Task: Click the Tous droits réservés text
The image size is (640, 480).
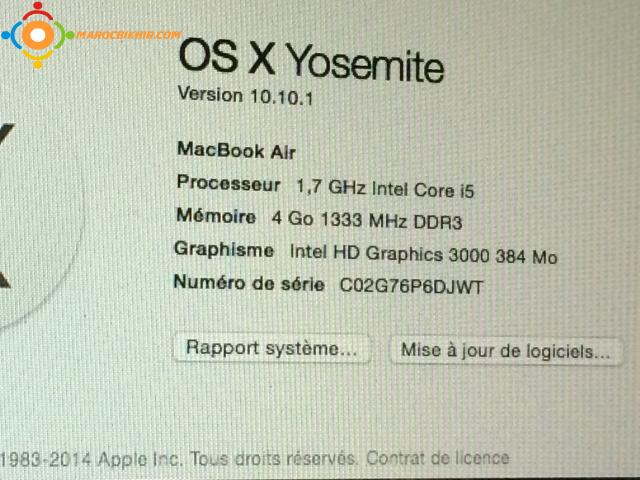Action: 273,458
